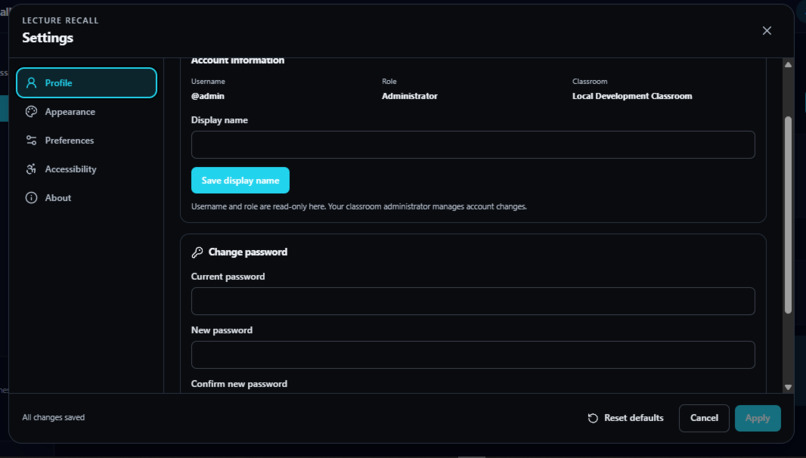Screen dimensions: 806x458
Task: Click the scrollbar up arrow
Action: tap(788, 65)
